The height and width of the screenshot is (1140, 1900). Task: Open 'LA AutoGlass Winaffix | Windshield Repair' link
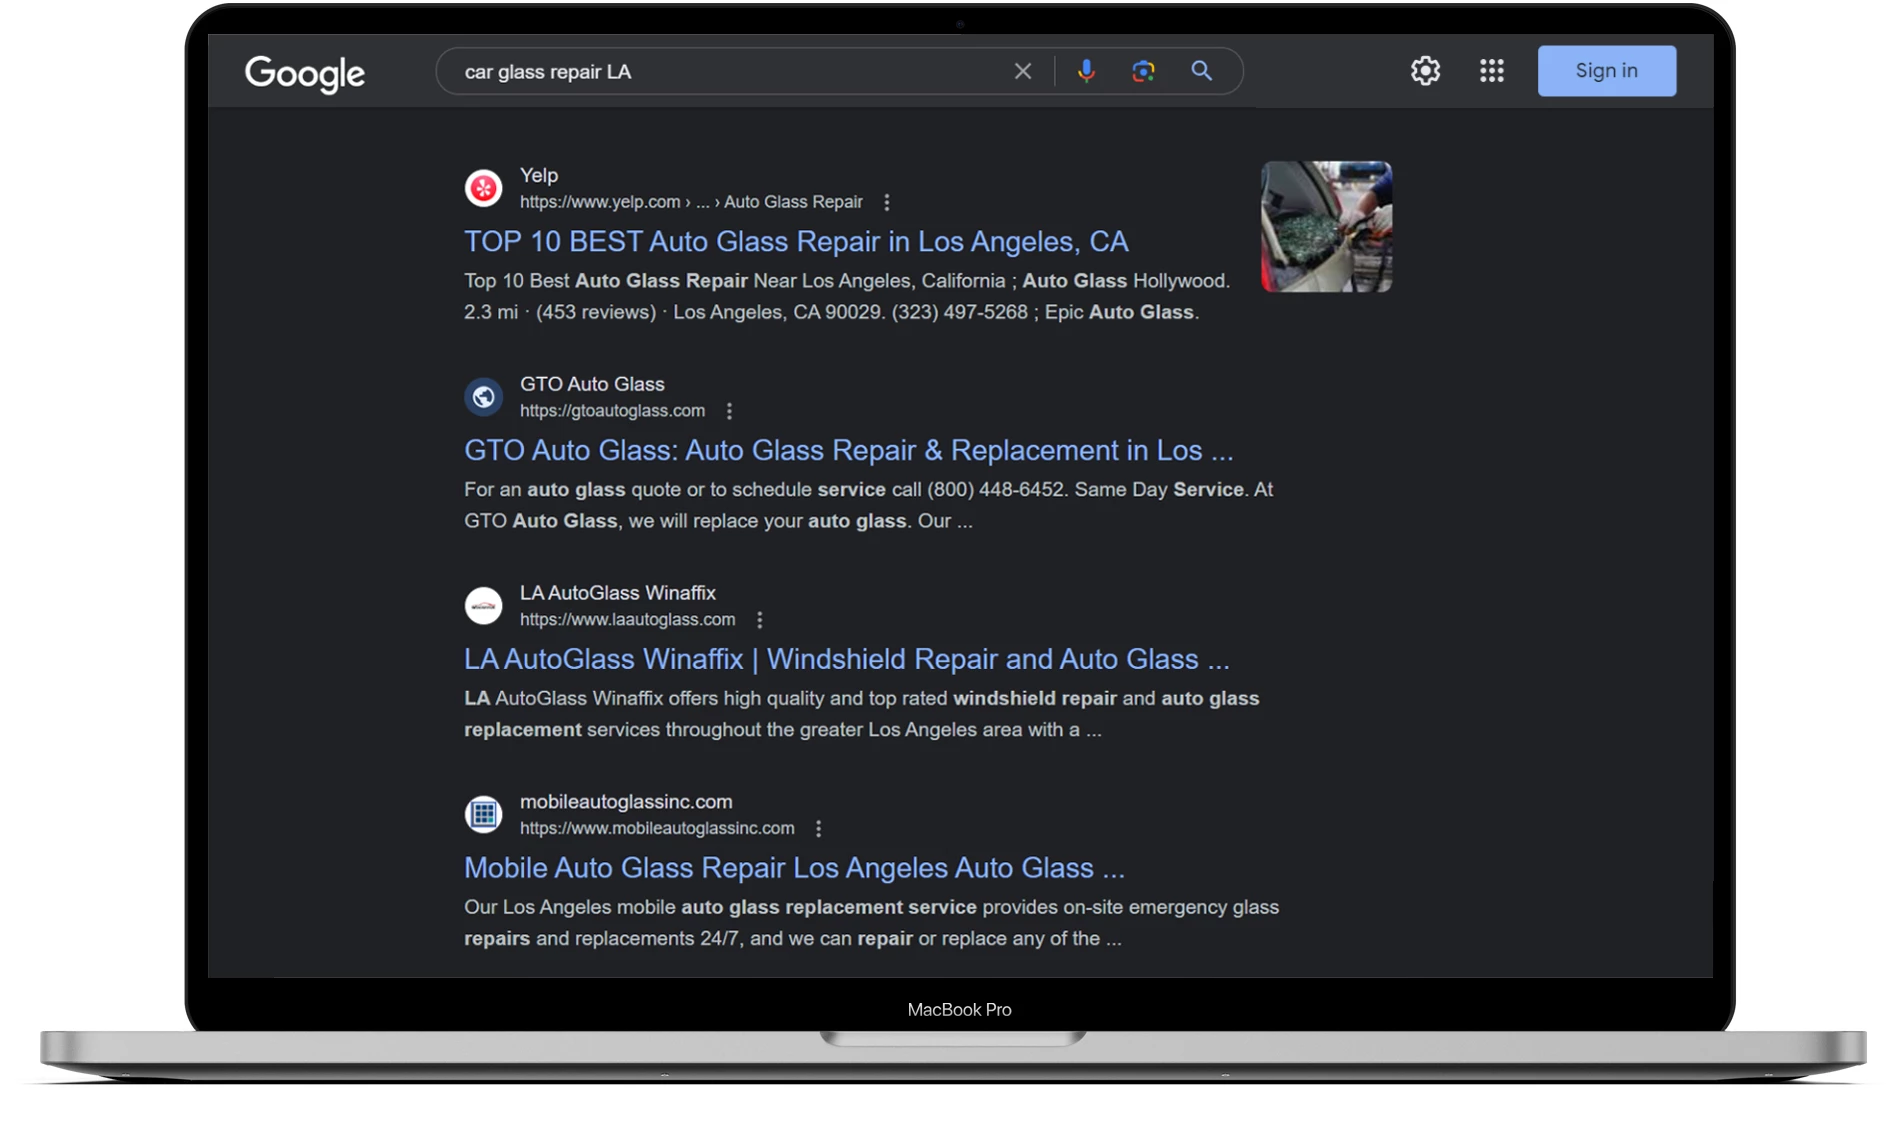(846, 659)
